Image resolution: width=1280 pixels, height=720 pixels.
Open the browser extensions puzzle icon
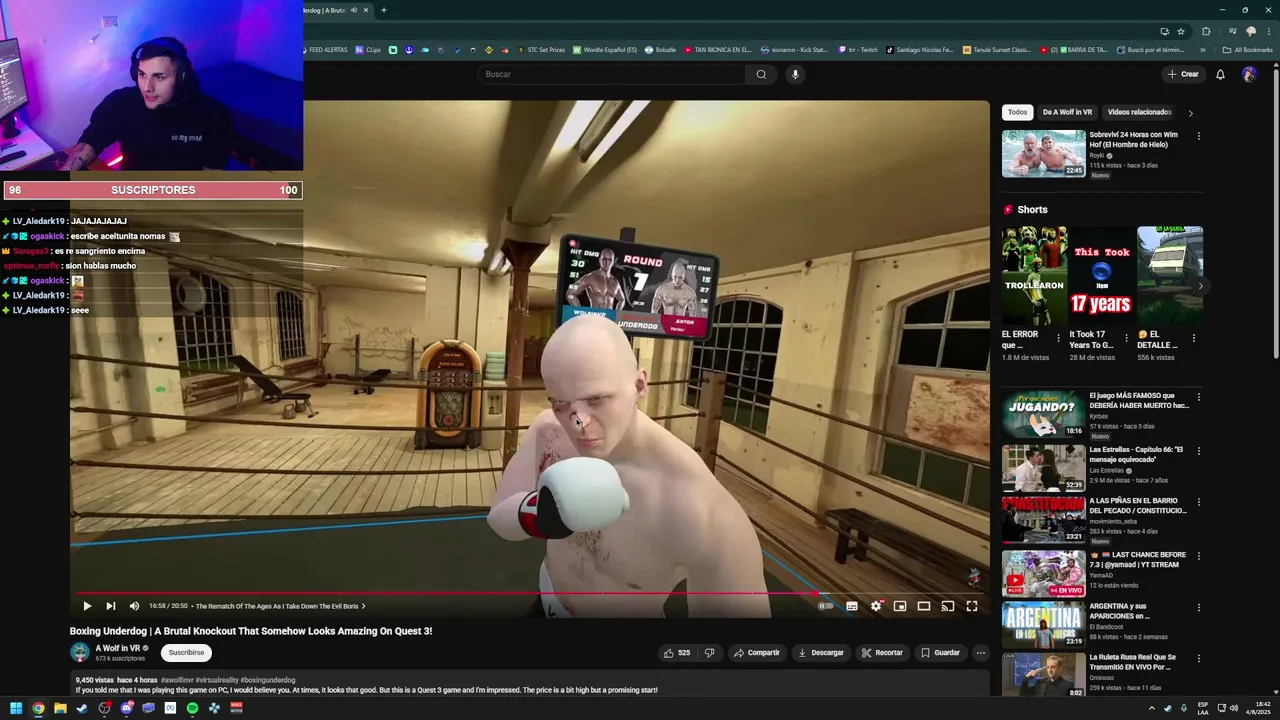[1206, 31]
